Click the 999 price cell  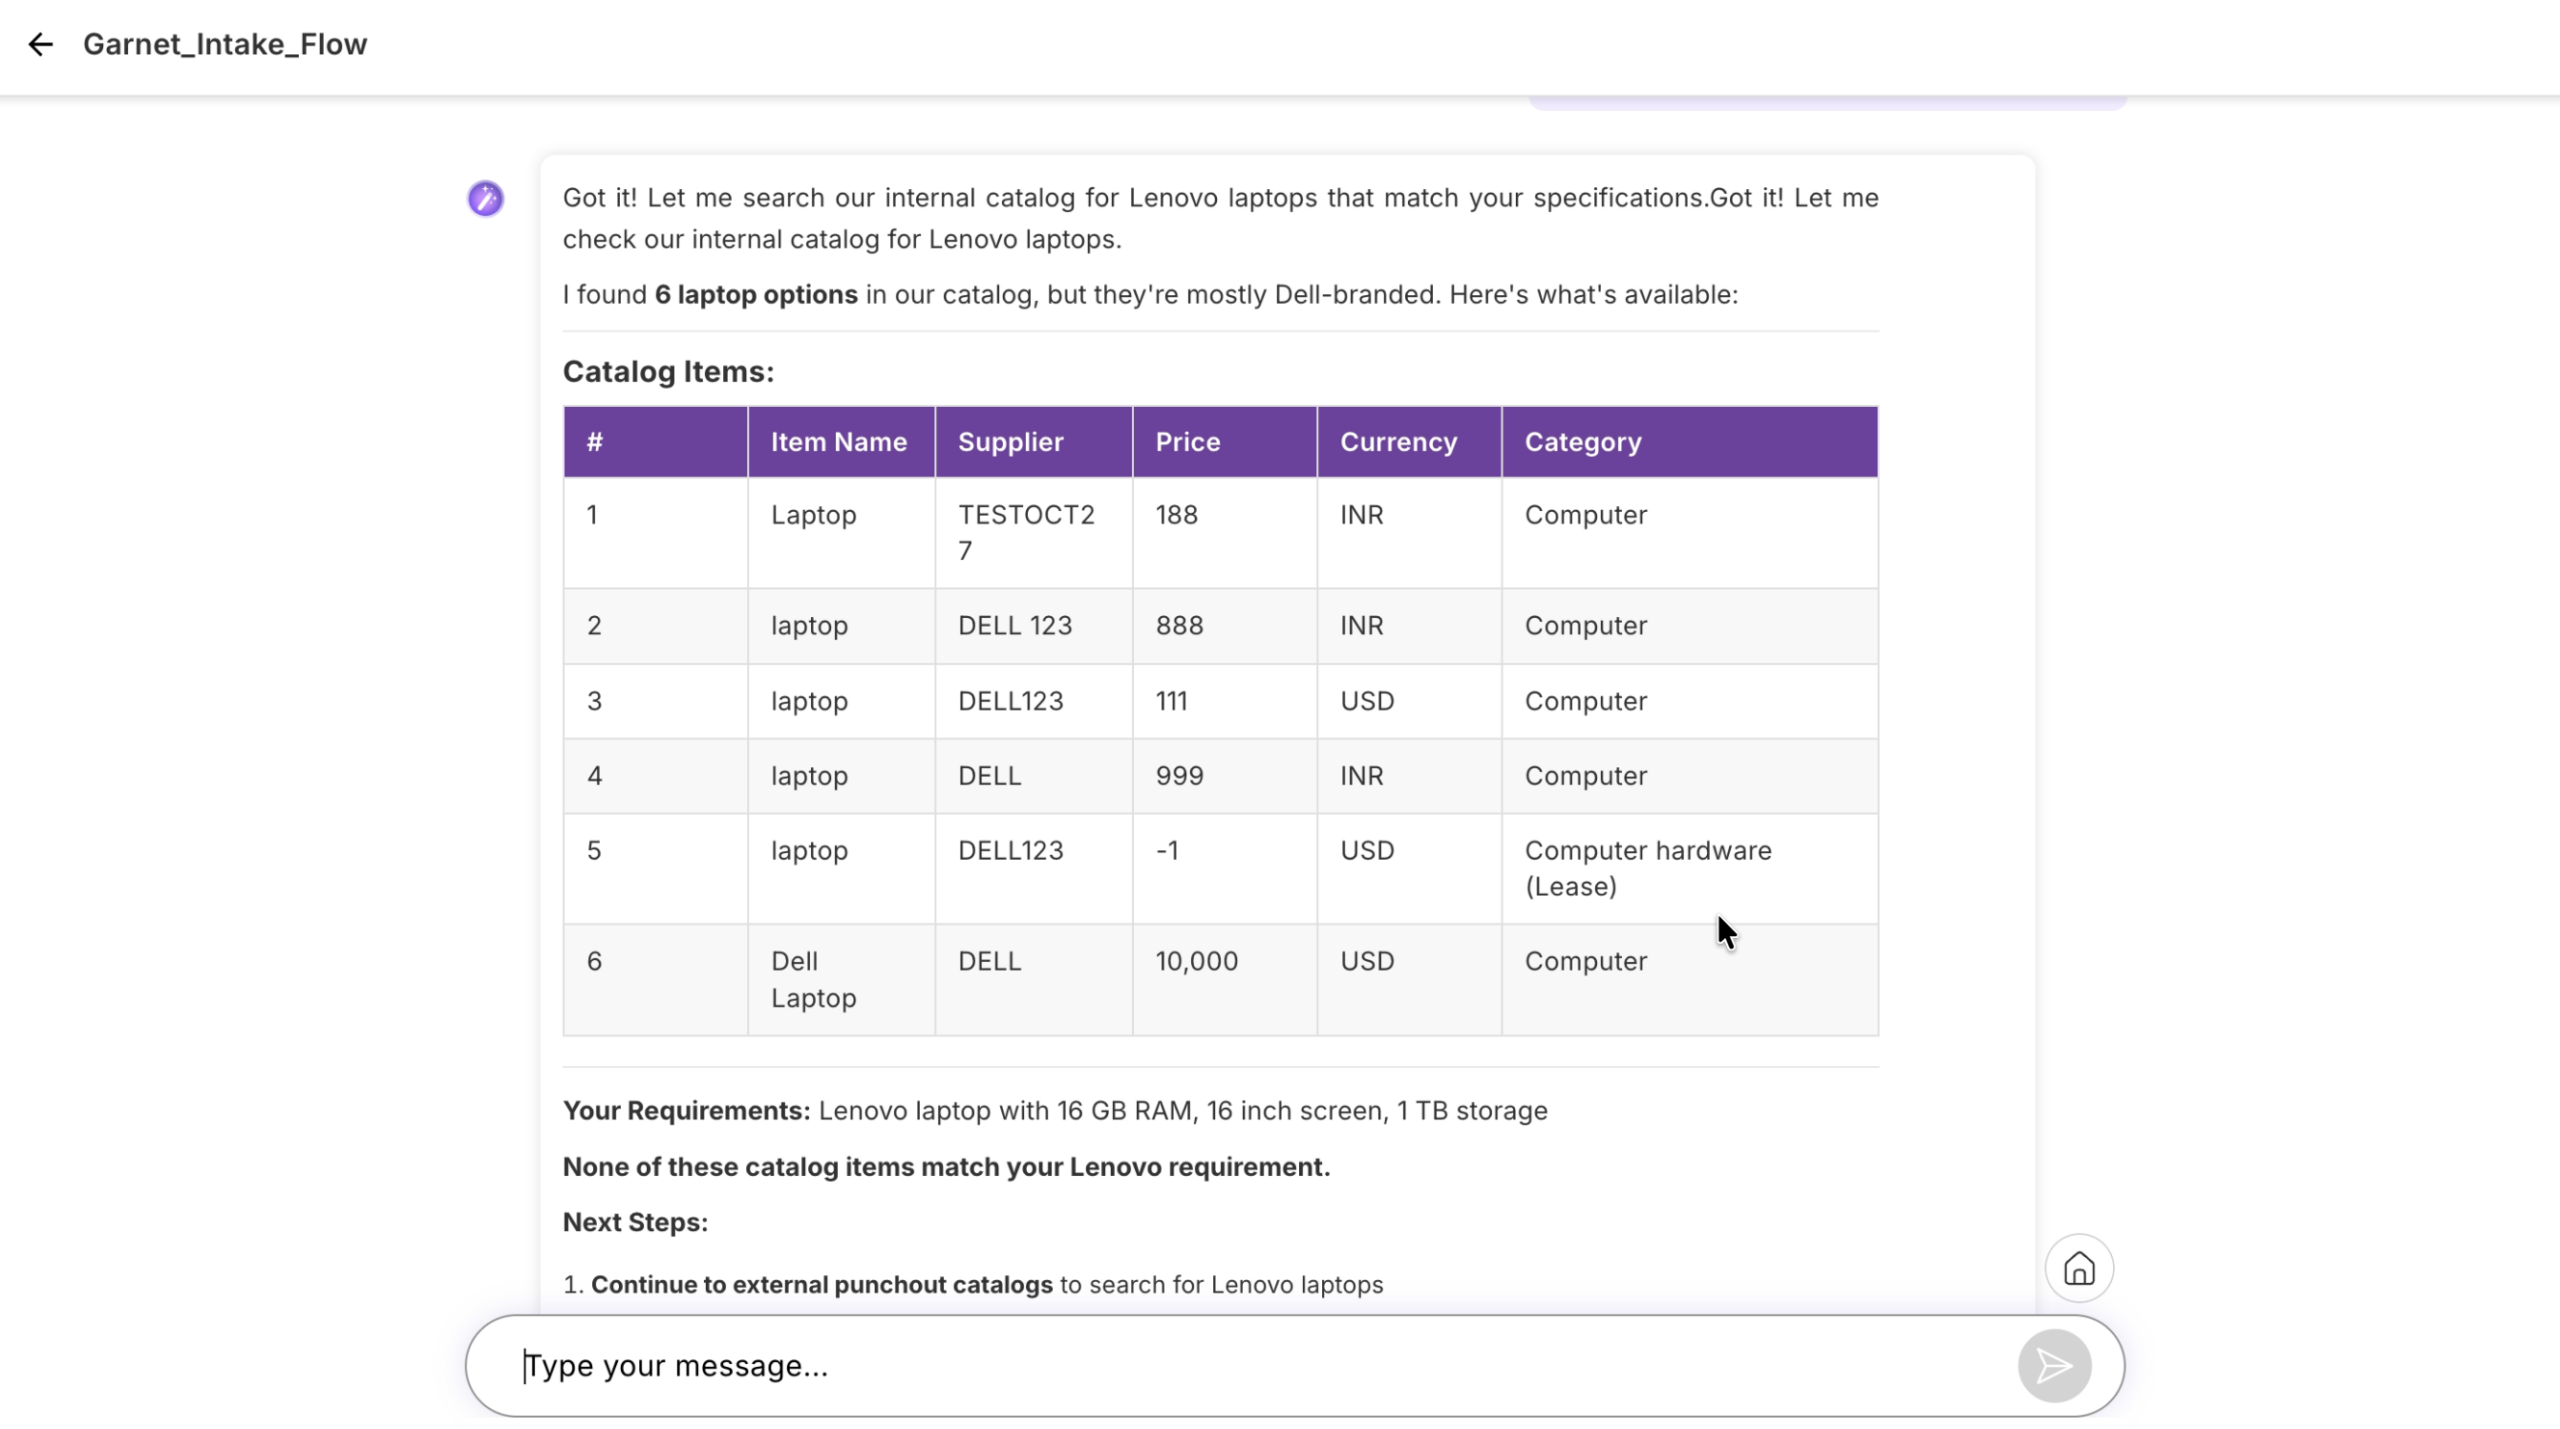(x=1179, y=776)
